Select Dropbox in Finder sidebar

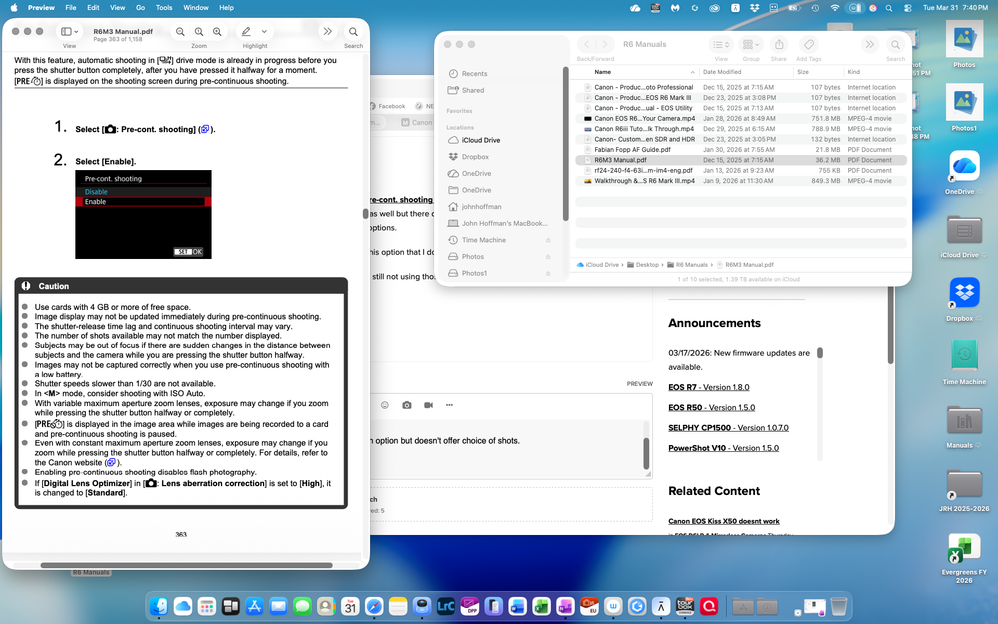tap(475, 157)
